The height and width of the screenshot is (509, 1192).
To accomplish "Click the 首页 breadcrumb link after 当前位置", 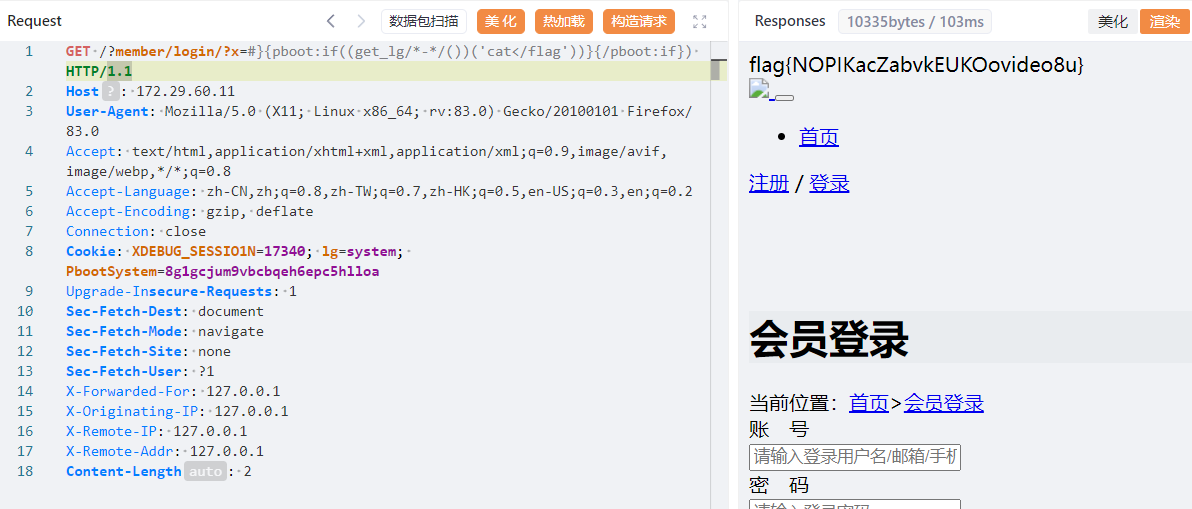I will click(868, 403).
